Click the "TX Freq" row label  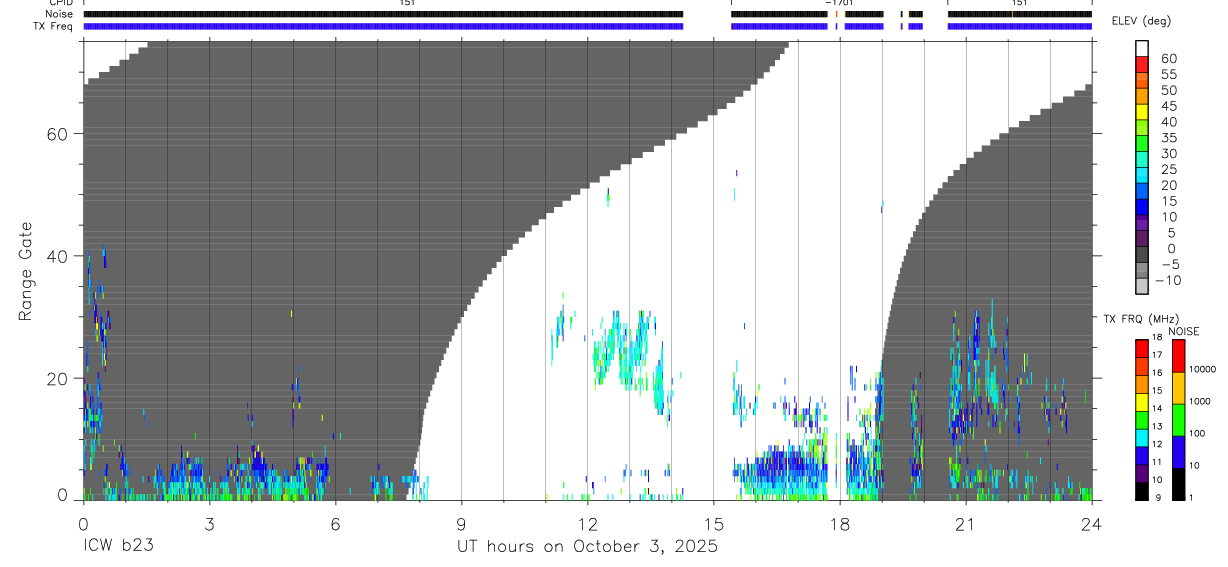54,26
